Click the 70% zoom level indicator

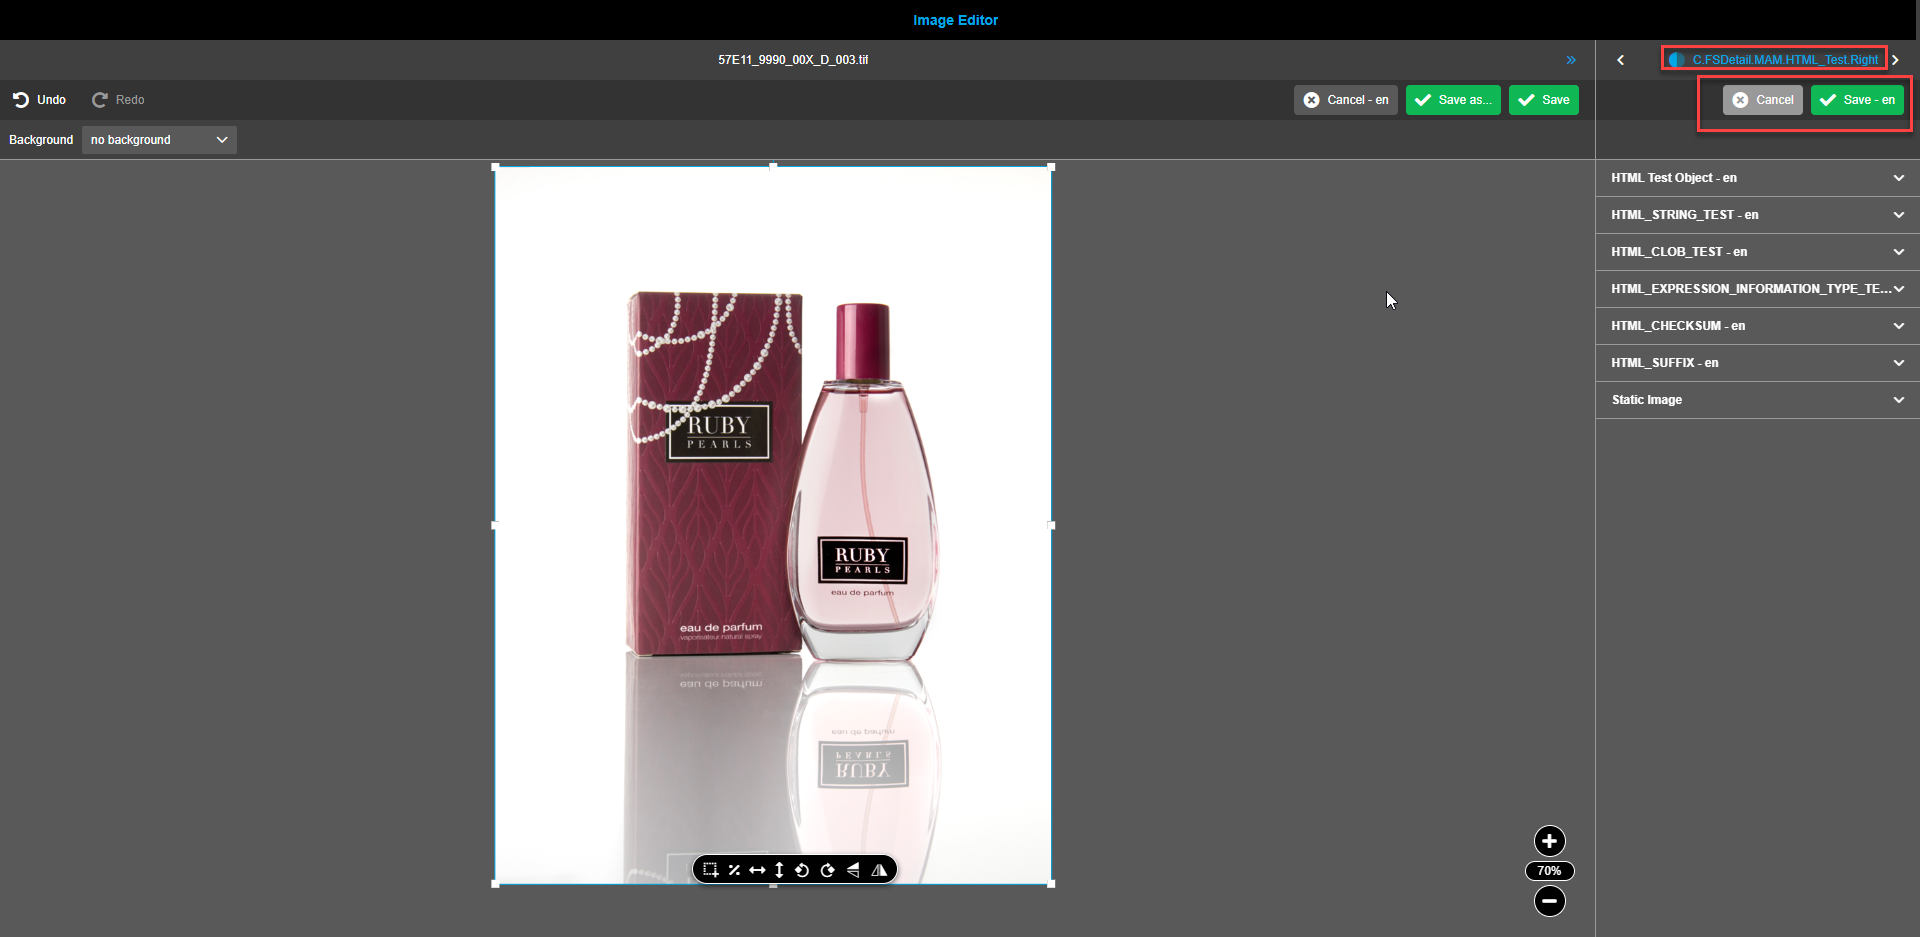pyautogui.click(x=1548, y=870)
